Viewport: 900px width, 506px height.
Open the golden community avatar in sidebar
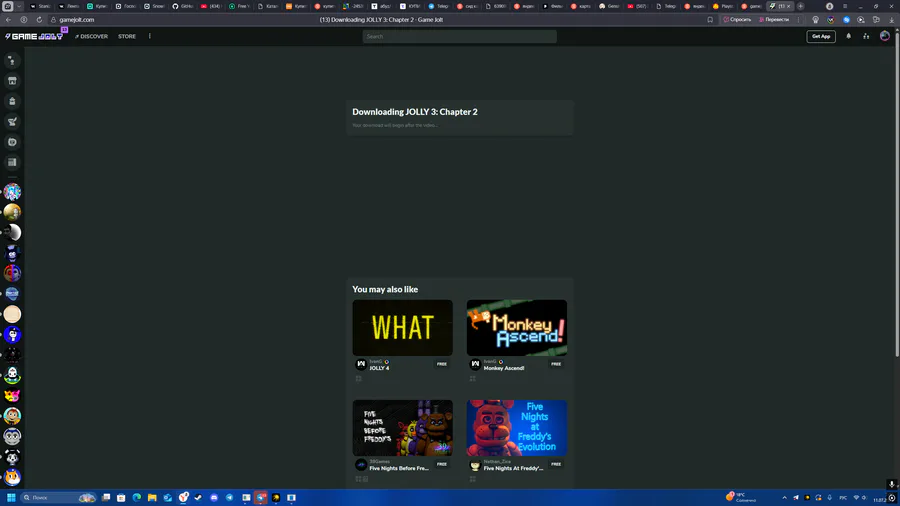(12, 212)
